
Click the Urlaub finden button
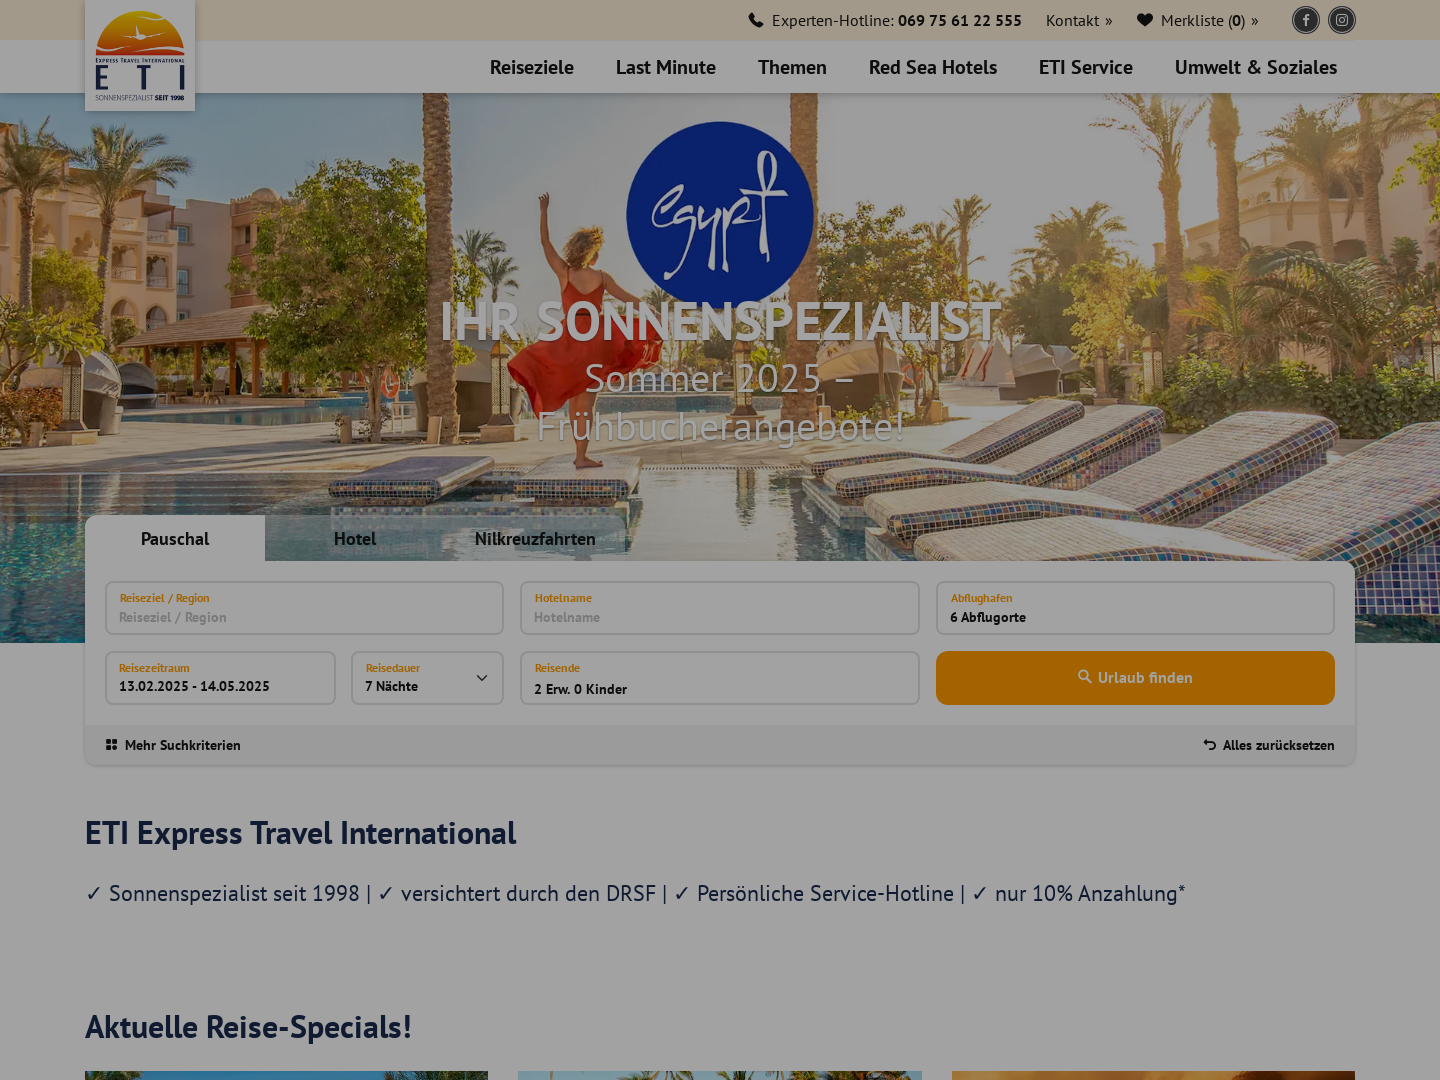[x=1135, y=678]
